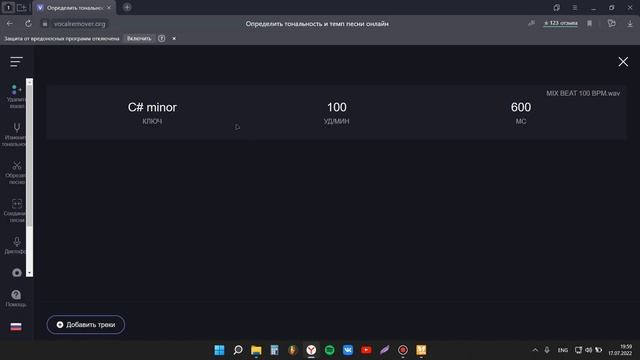Select the "Определить тональность" browser tab
The width and height of the screenshot is (640, 360).
[x=74, y=8]
